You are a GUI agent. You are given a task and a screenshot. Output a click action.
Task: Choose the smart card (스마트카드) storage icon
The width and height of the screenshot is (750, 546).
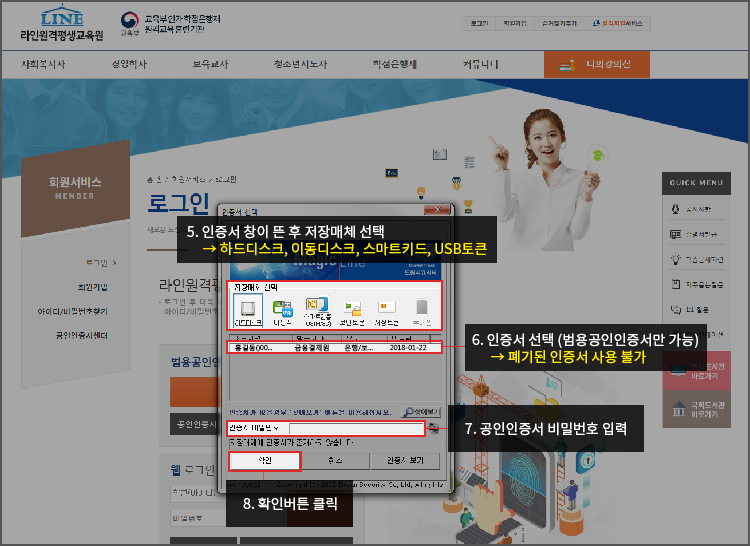(318, 309)
